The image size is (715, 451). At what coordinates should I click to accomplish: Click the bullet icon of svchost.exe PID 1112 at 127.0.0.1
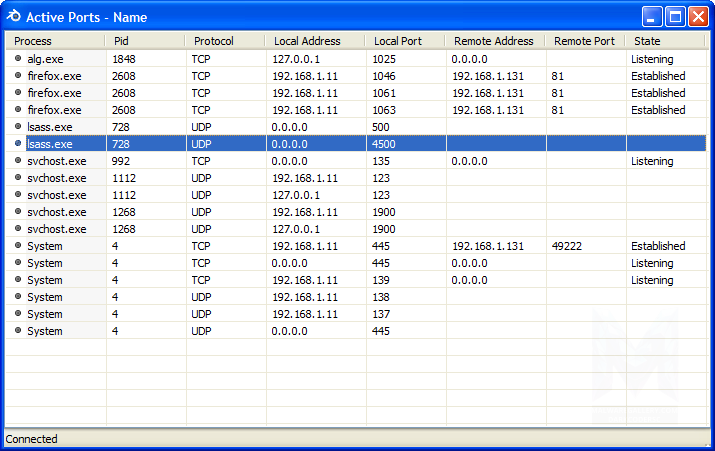(x=17, y=195)
